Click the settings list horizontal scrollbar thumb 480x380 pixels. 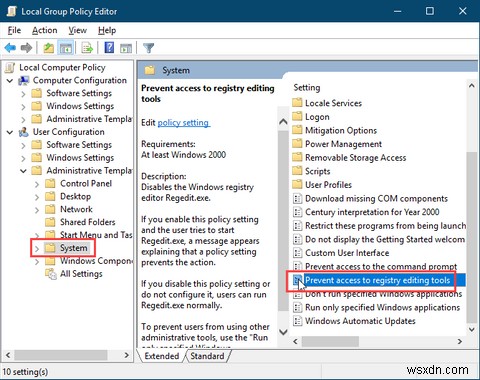coord(330,341)
